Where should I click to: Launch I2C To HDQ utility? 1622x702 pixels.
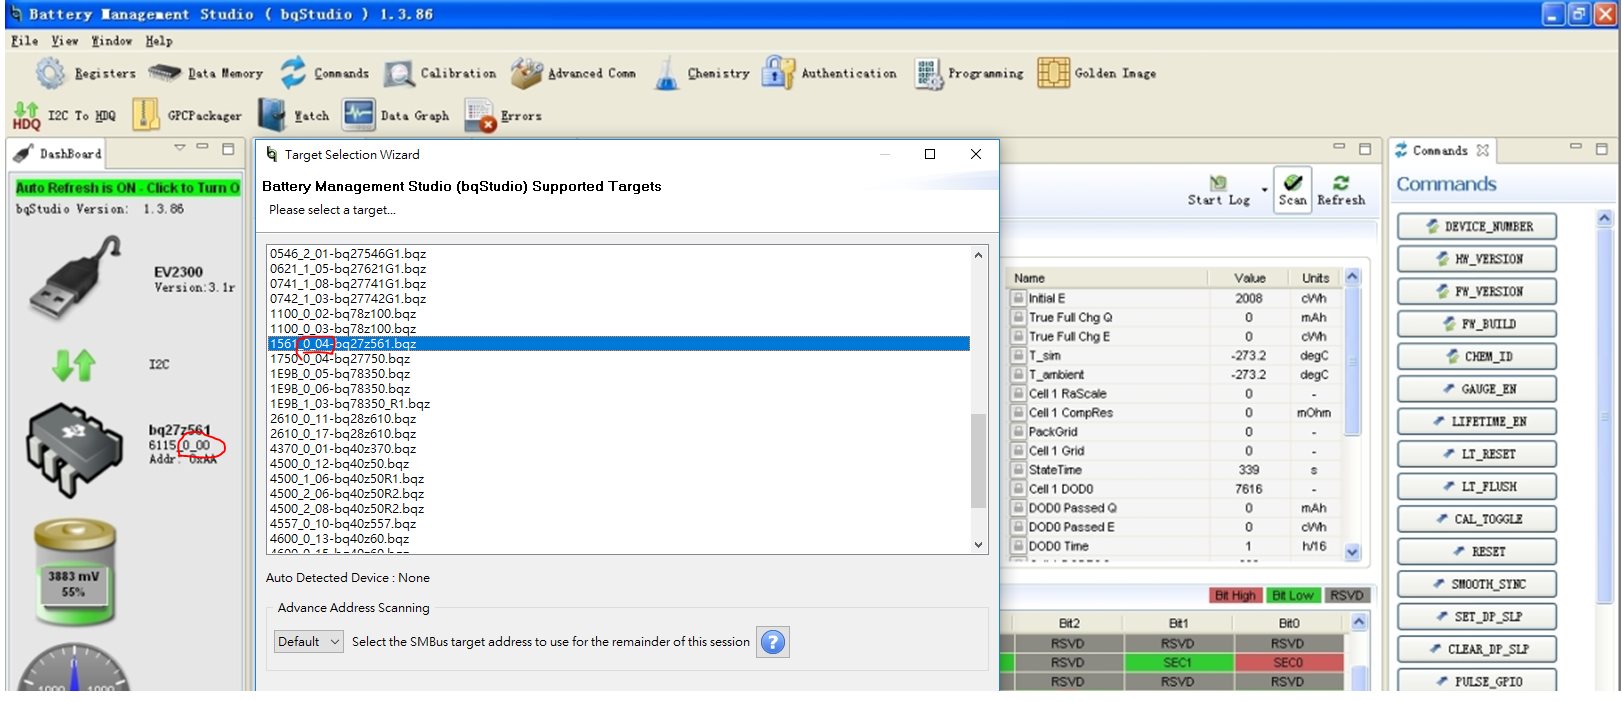[64, 115]
